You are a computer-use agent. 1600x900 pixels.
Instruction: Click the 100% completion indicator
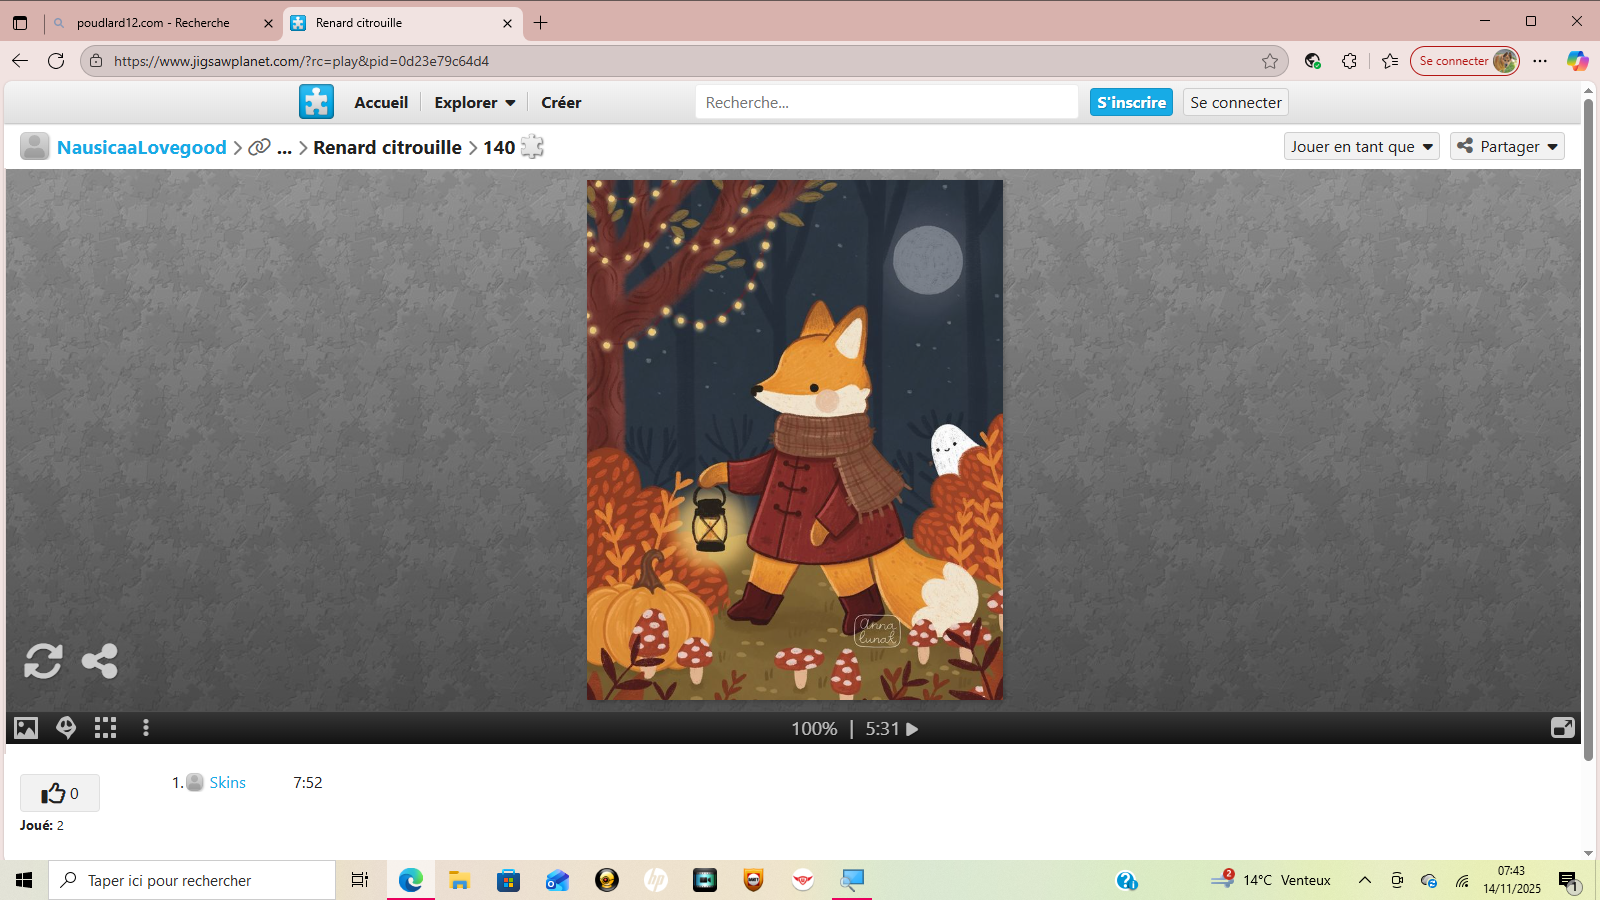click(x=814, y=729)
